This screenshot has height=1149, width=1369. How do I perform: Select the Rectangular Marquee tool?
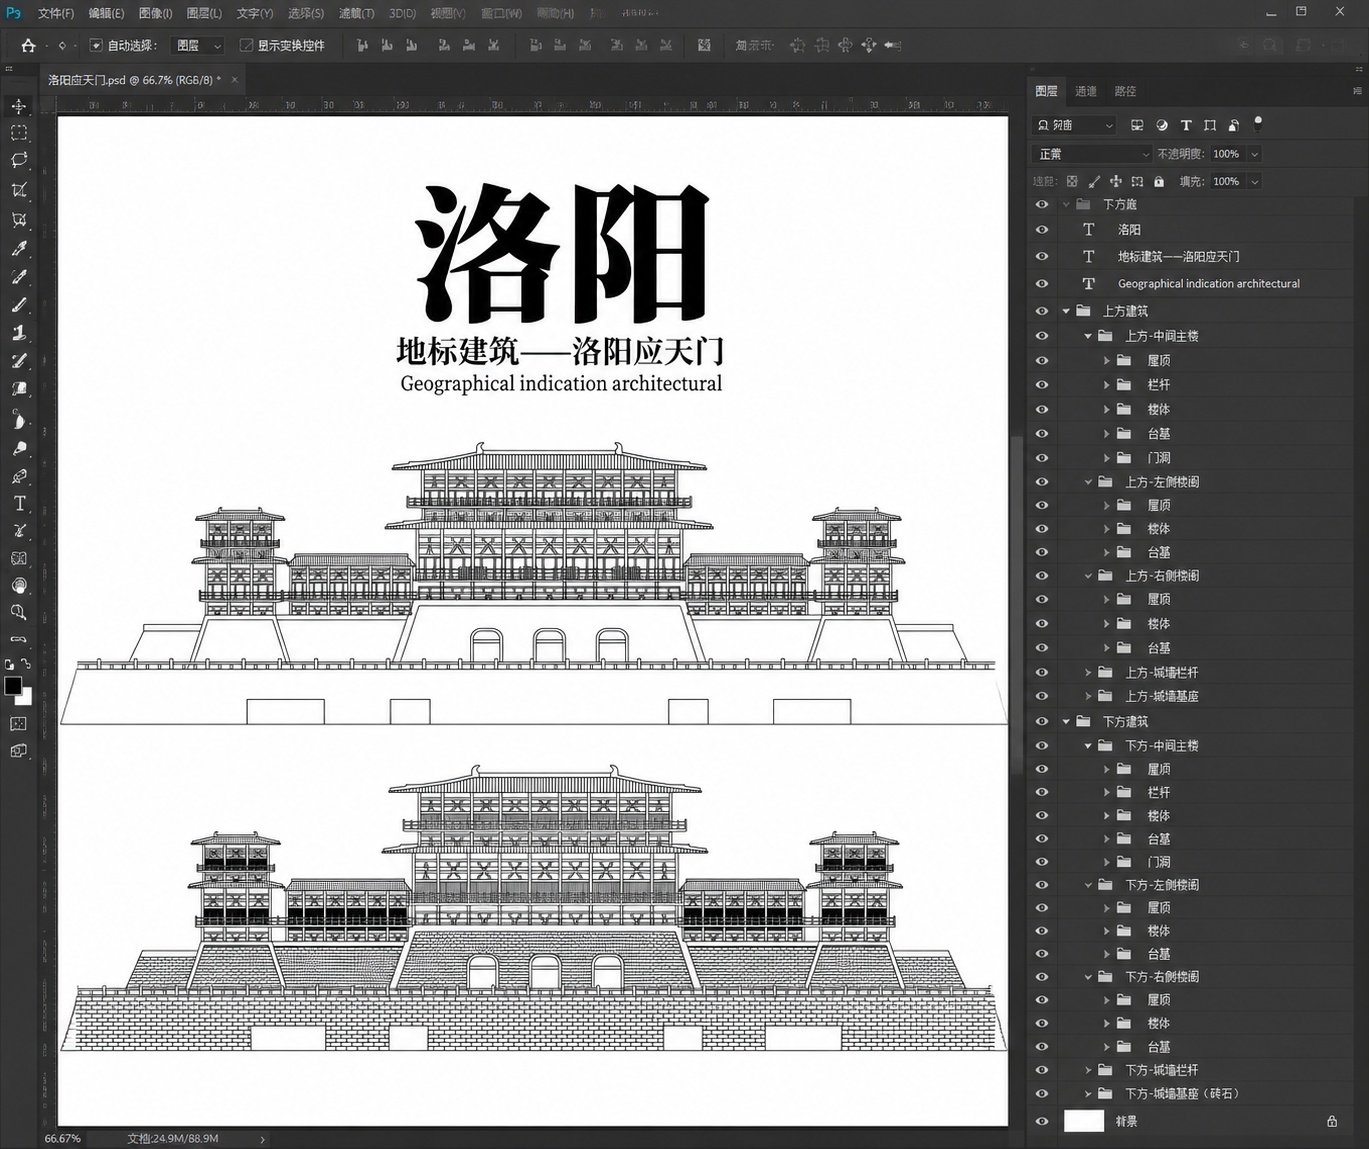[19, 133]
